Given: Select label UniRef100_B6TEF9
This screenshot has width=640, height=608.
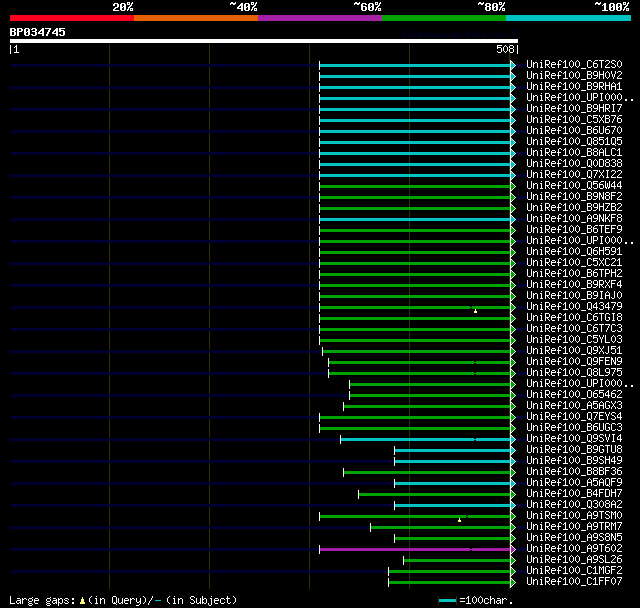Looking at the screenshot, I should 574,230.
